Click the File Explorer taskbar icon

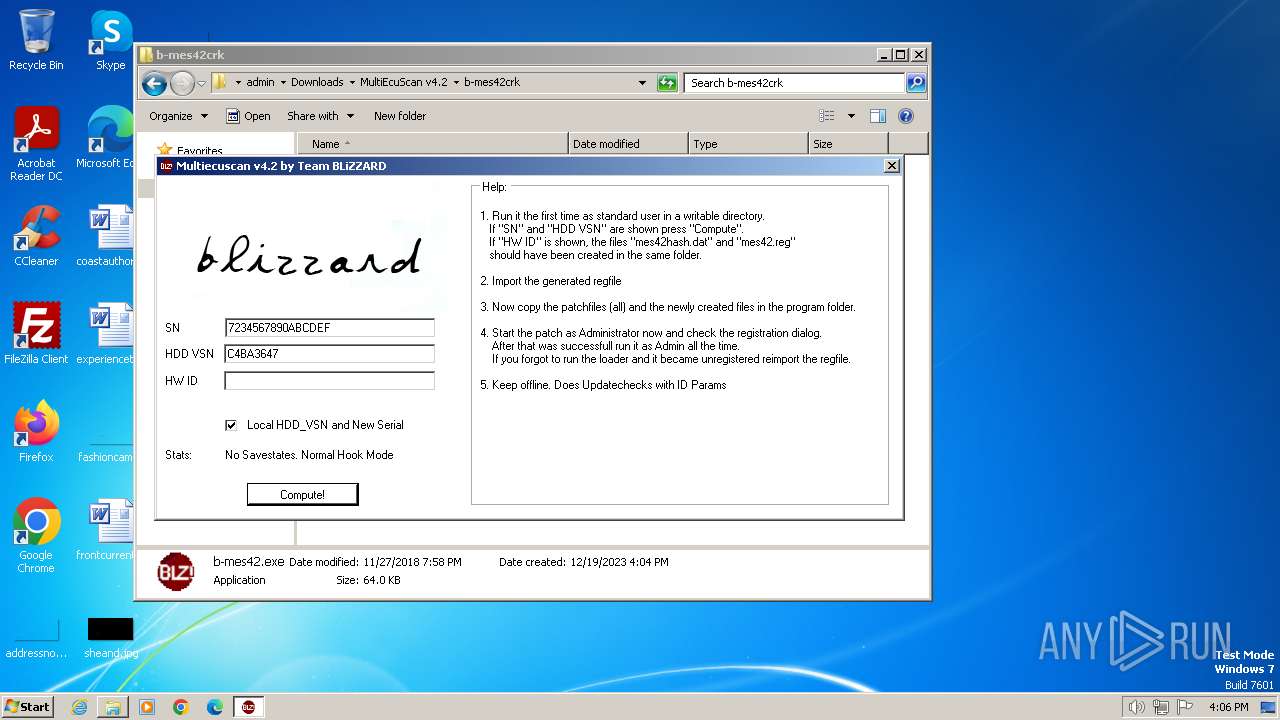[113, 707]
